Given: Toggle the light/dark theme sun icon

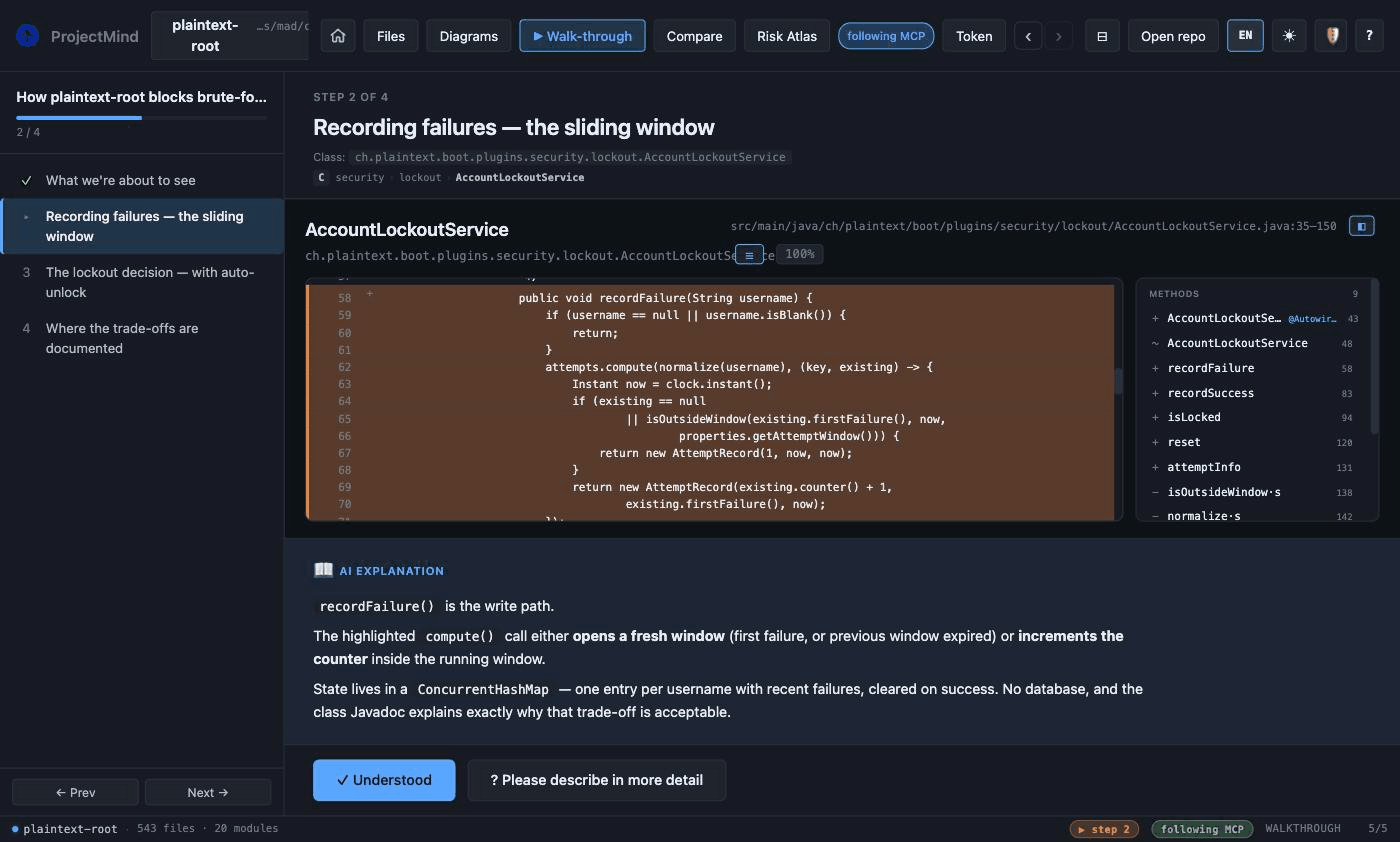Looking at the screenshot, I should 1289,36.
